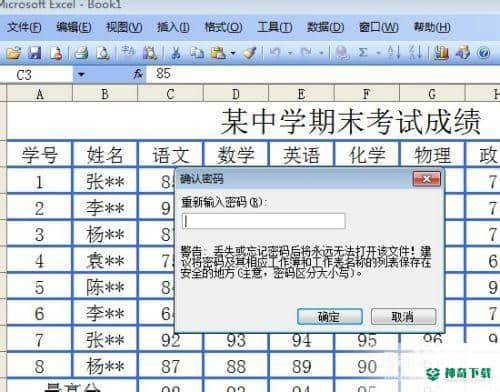Click the Insert Function fx button
Viewport: 500px width, 392px height.
[138, 74]
